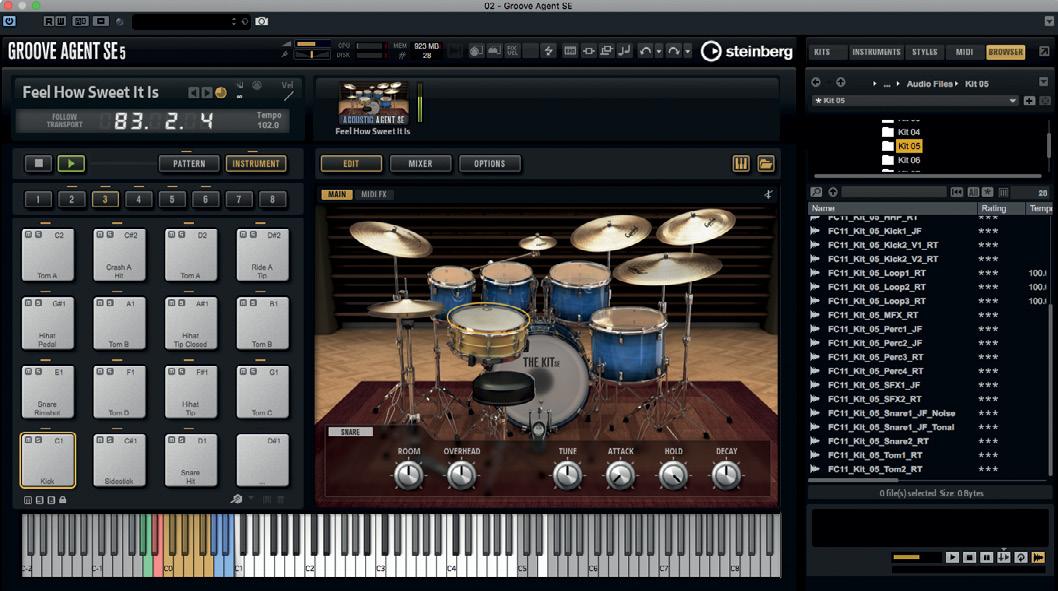Open the top-right plugin menu dropdown
1058x591 pixels.
1049,22
